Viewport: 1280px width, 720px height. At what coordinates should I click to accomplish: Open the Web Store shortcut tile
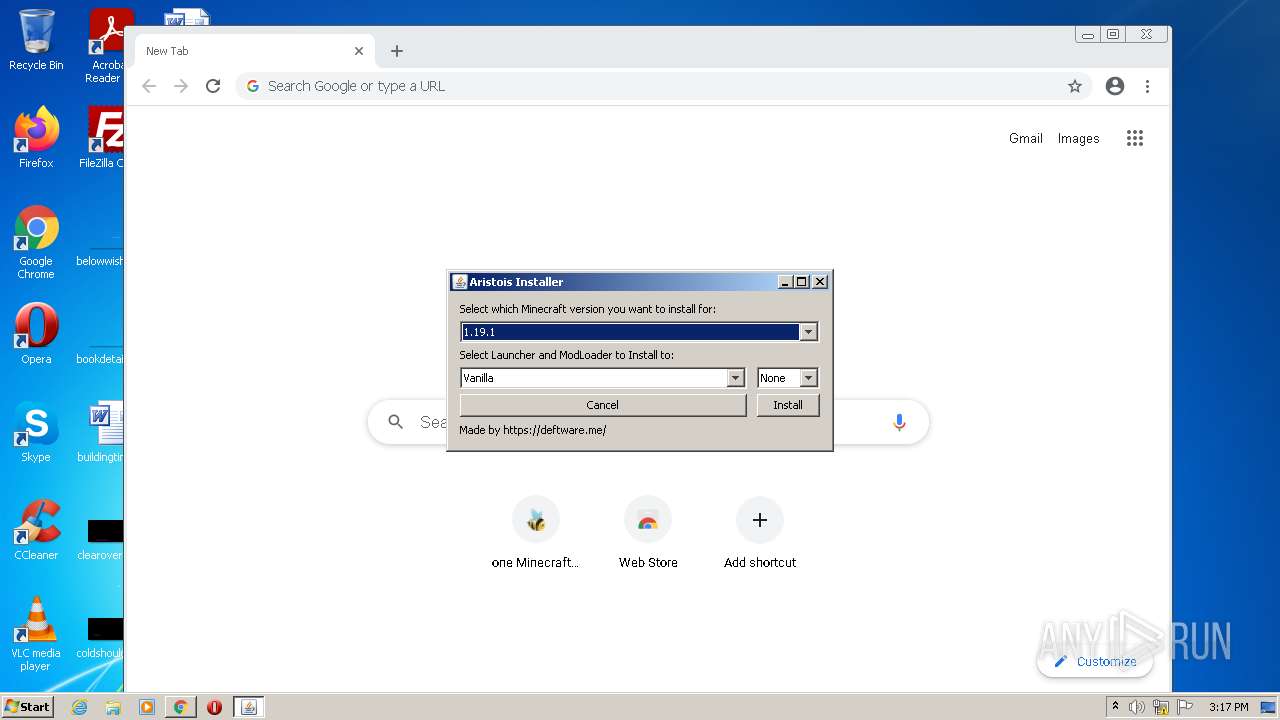click(x=648, y=535)
